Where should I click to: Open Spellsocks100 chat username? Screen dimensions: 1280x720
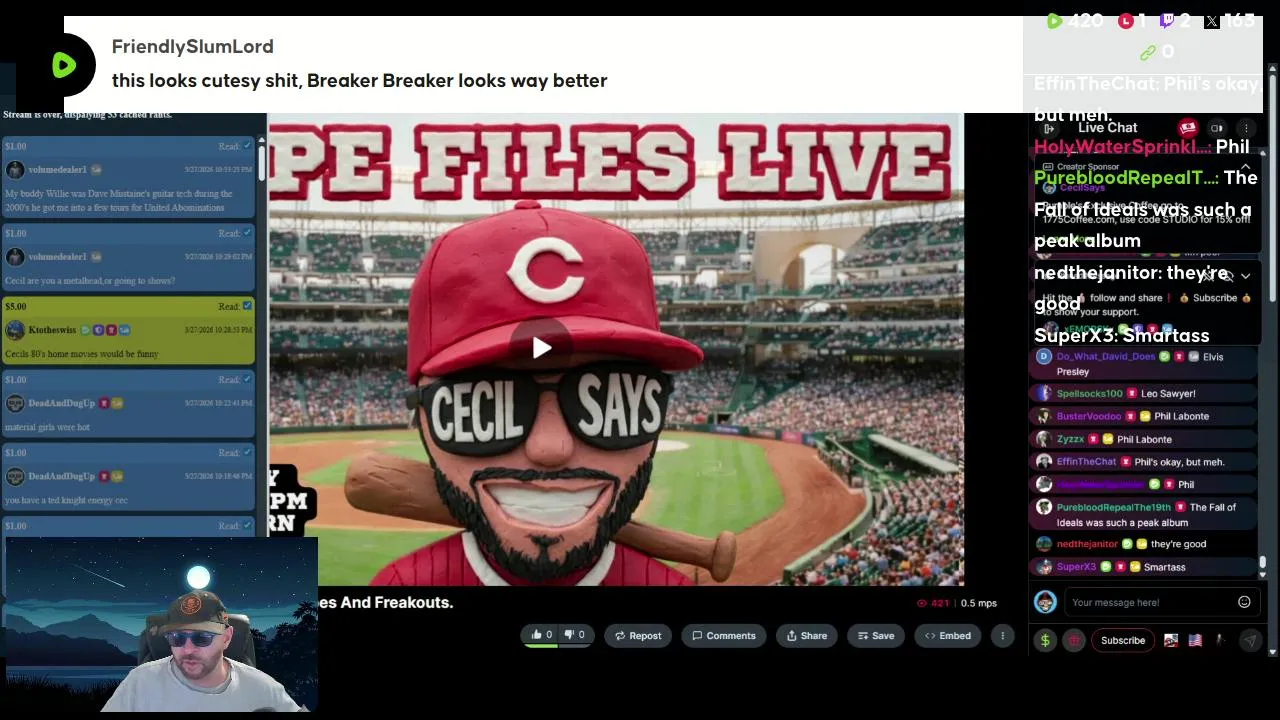tap(1090, 394)
